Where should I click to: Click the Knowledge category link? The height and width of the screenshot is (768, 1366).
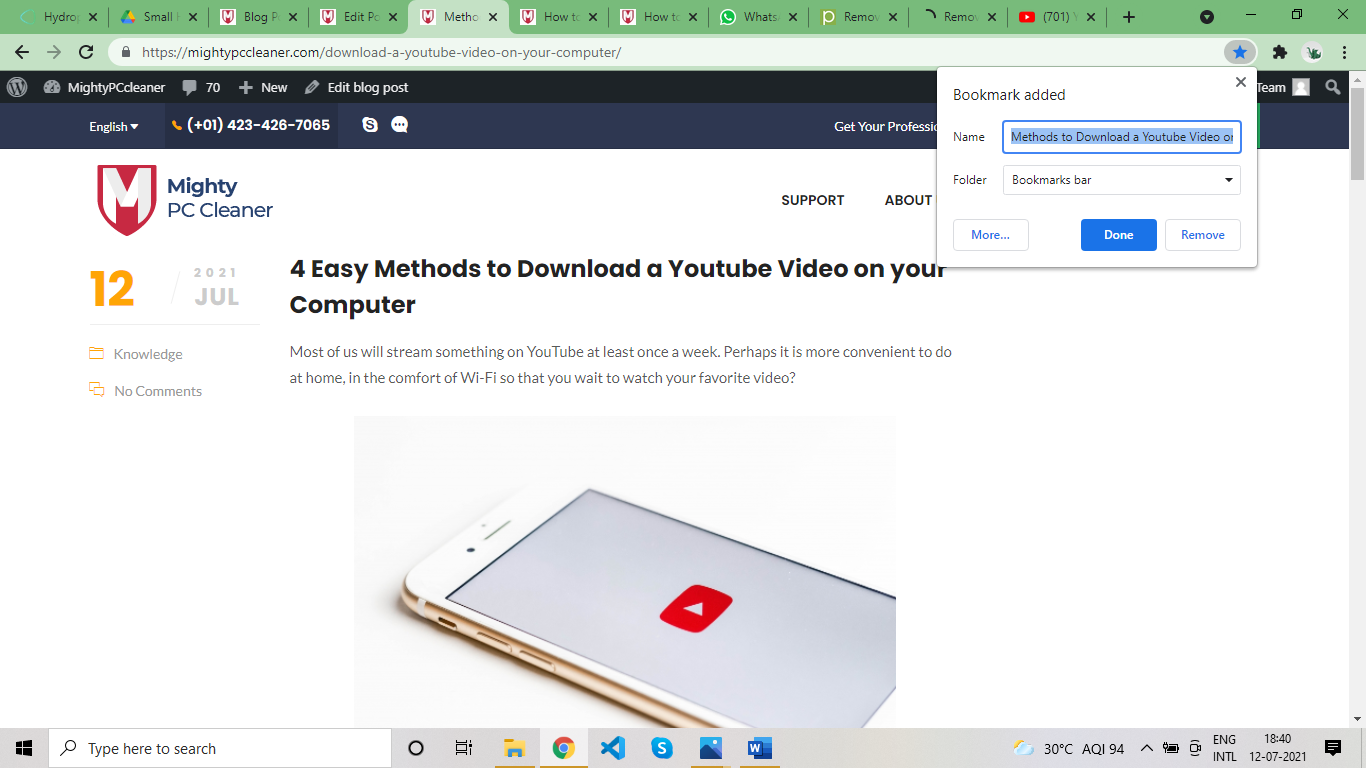[x=148, y=354]
